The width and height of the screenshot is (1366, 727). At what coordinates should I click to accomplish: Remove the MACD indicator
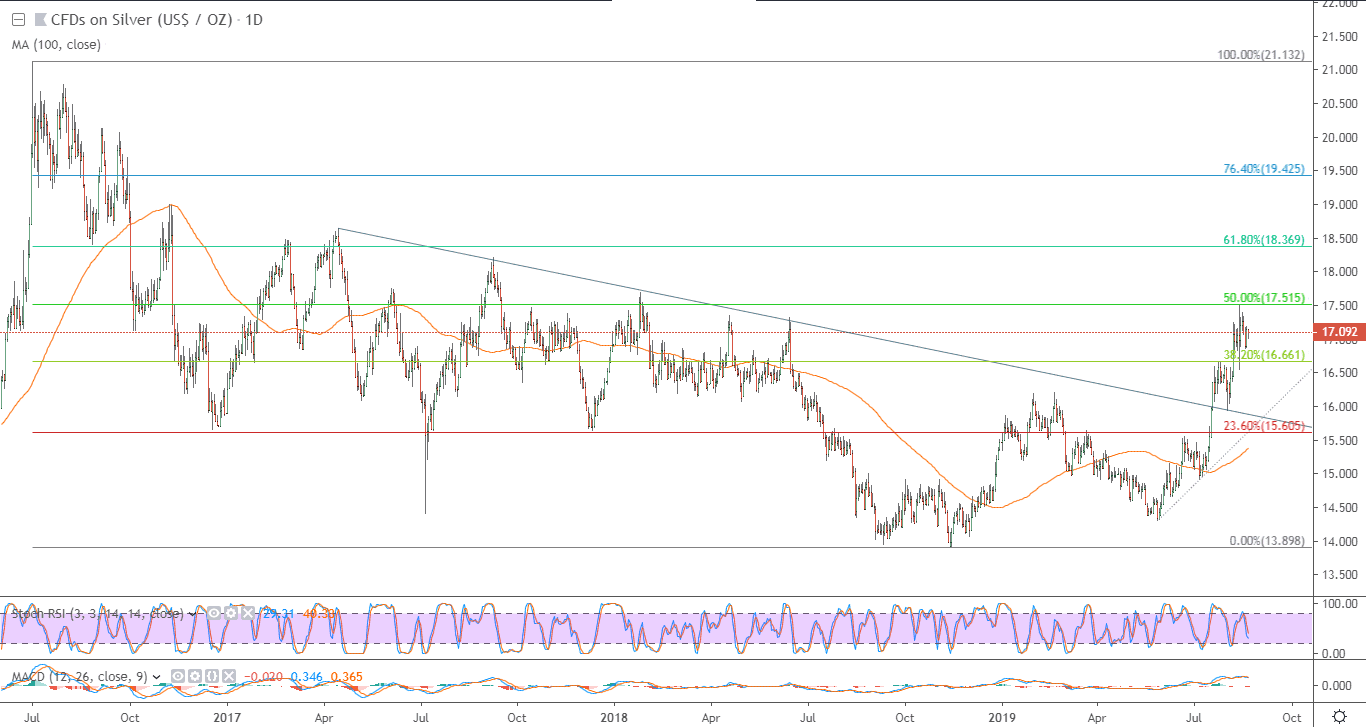pyautogui.click(x=231, y=677)
